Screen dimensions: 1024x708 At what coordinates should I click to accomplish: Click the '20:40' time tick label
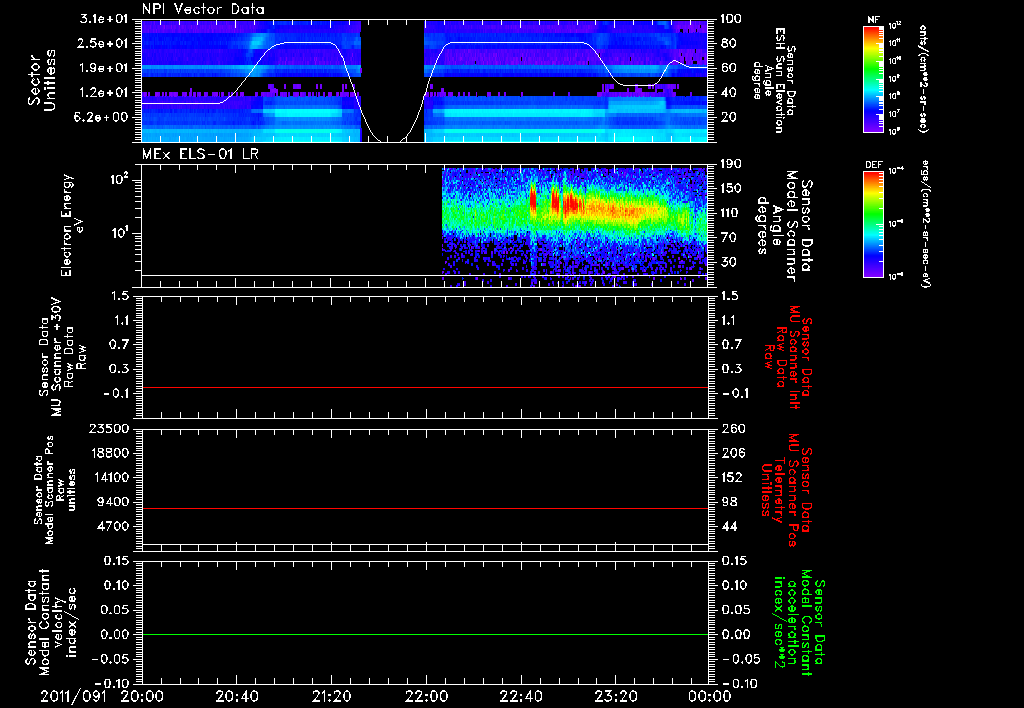point(237,696)
